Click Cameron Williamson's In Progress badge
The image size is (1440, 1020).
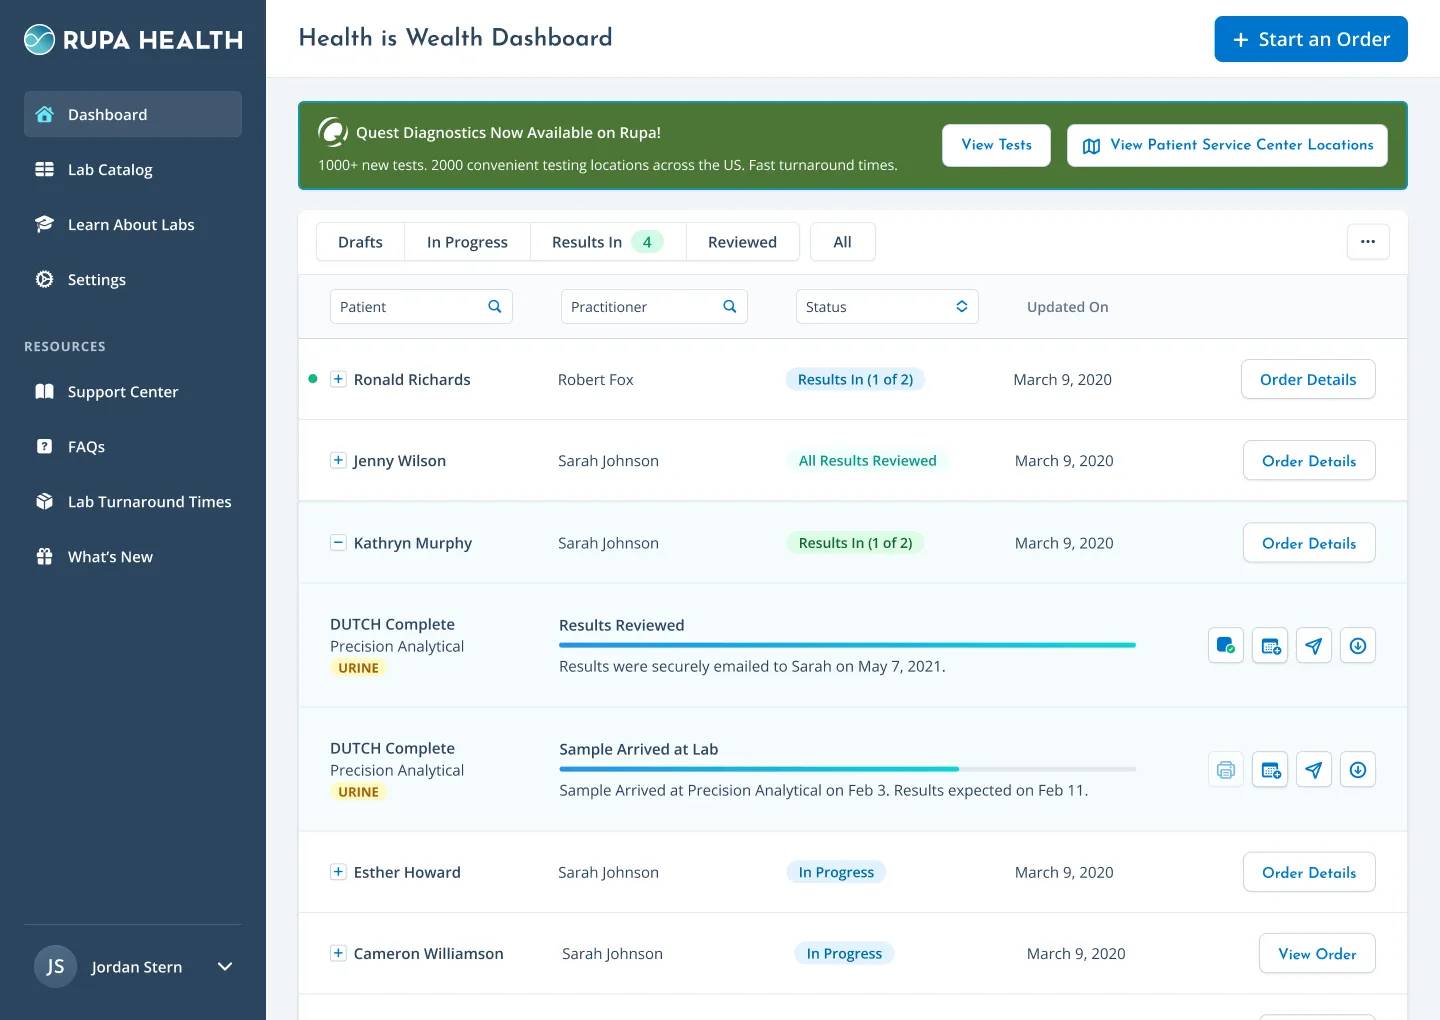pos(844,953)
